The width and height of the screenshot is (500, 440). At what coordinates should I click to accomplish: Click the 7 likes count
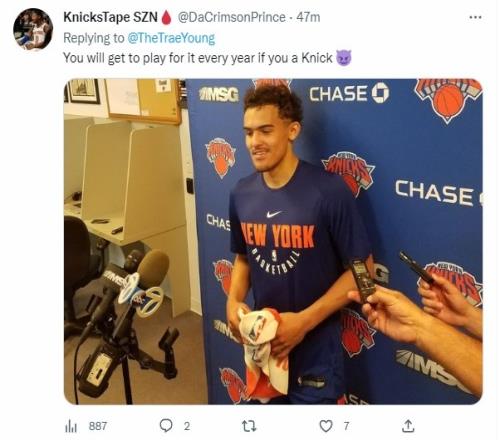(x=346, y=426)
